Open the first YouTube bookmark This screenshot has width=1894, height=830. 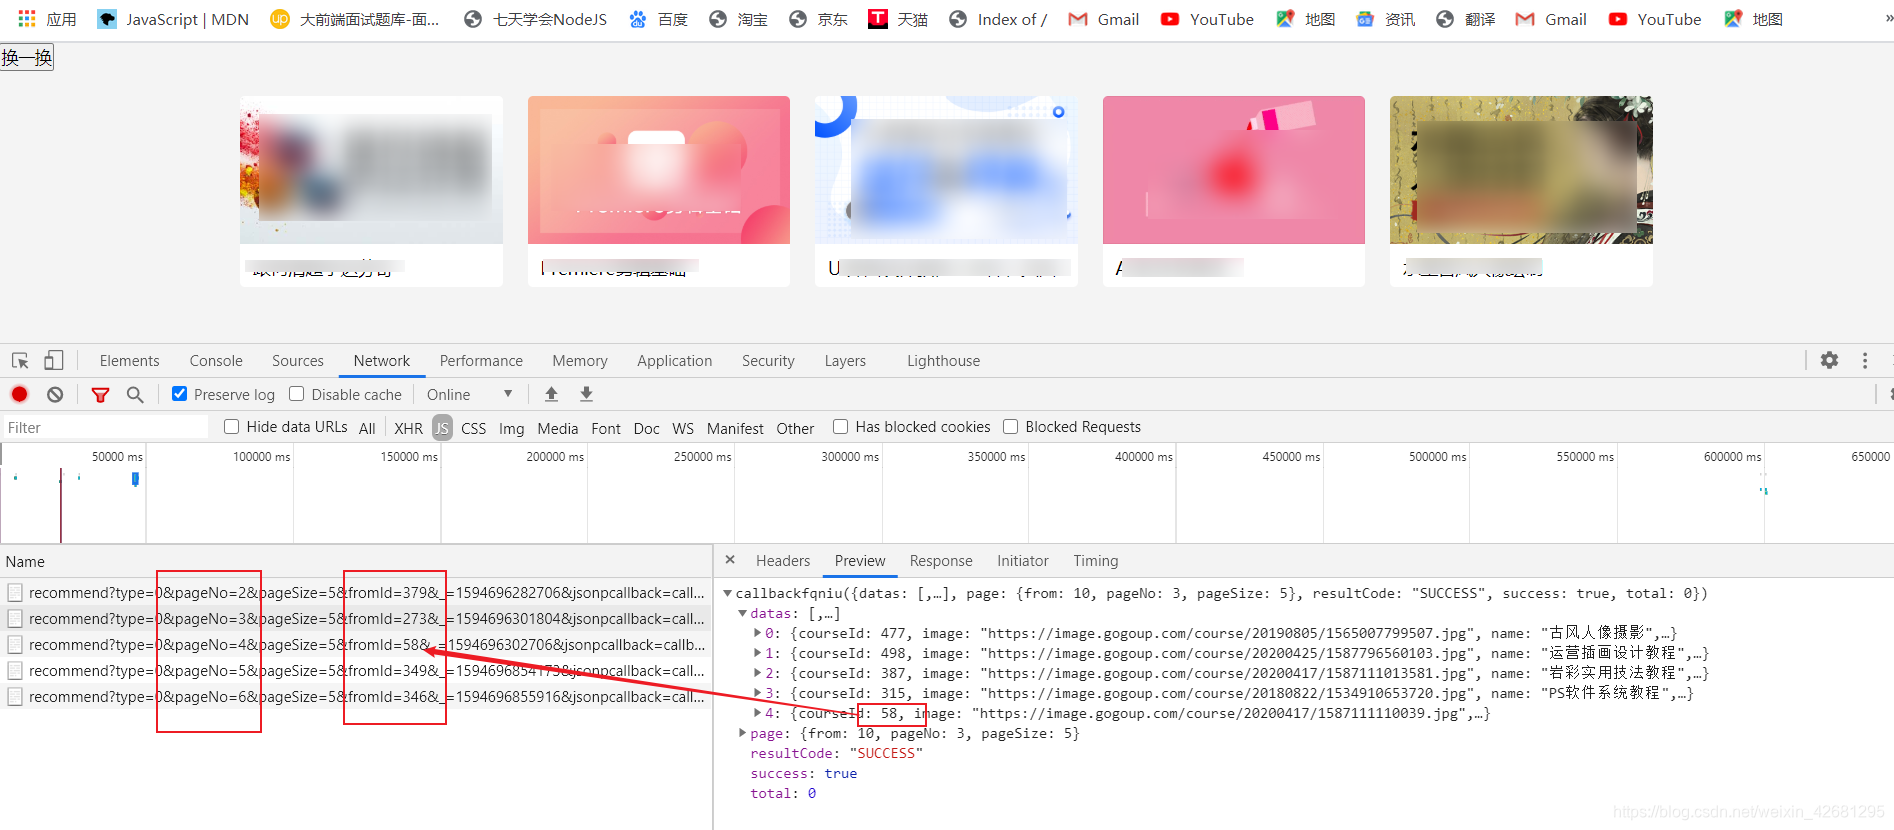click(1207, 19)
